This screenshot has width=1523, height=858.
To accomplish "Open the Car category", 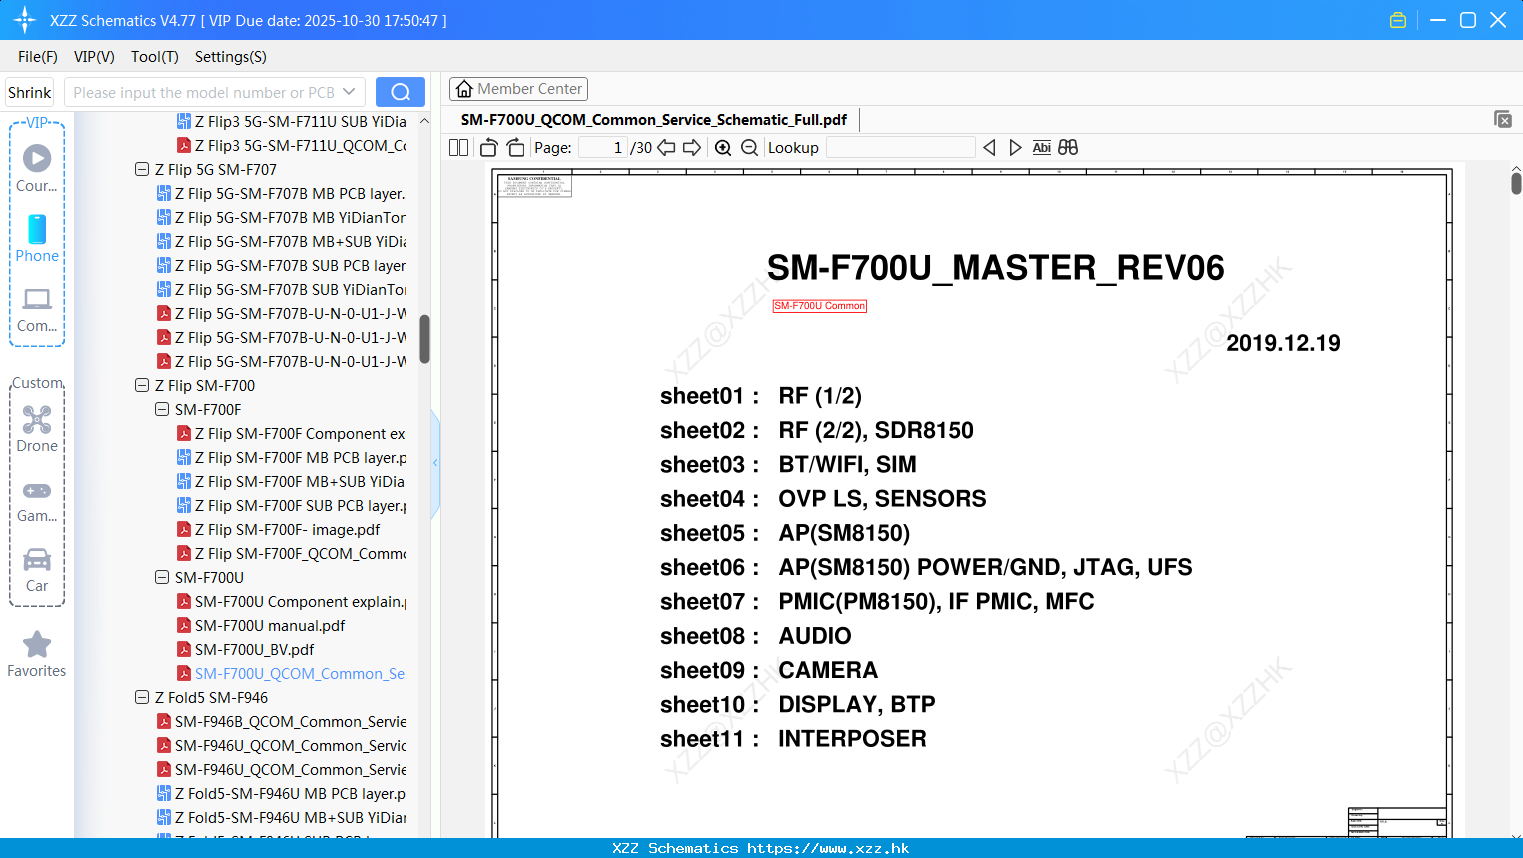I will (37, 570).
